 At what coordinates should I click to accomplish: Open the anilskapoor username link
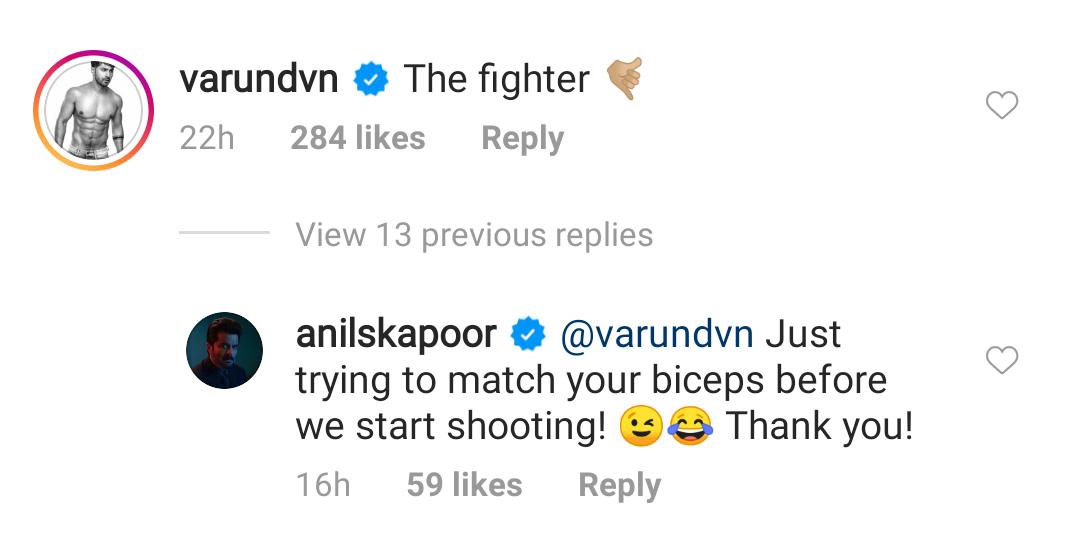click(396, 334)
